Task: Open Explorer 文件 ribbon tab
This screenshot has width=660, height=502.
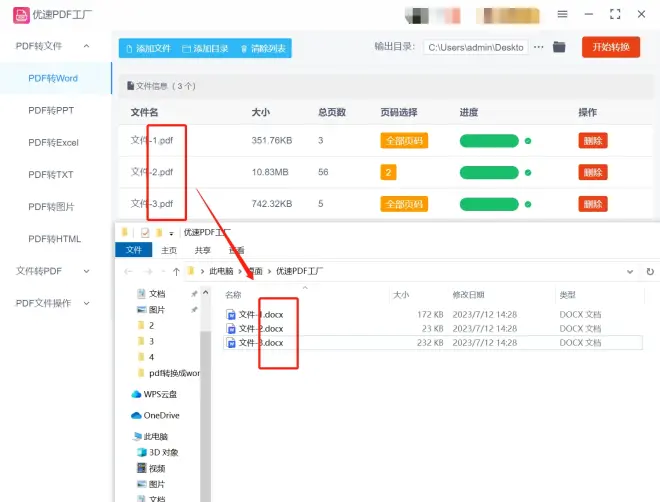Action: pyautogui.click(x=133, y=250)
